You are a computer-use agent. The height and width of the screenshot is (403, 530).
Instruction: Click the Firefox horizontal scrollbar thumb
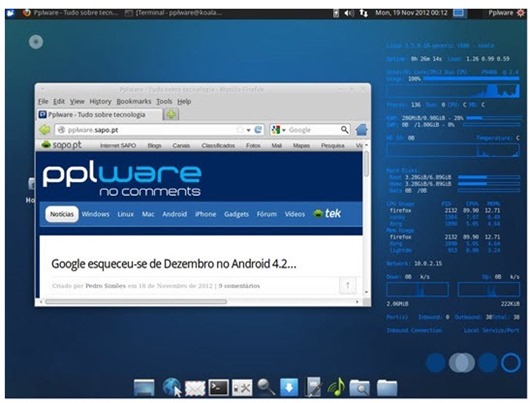coord(136,302)
